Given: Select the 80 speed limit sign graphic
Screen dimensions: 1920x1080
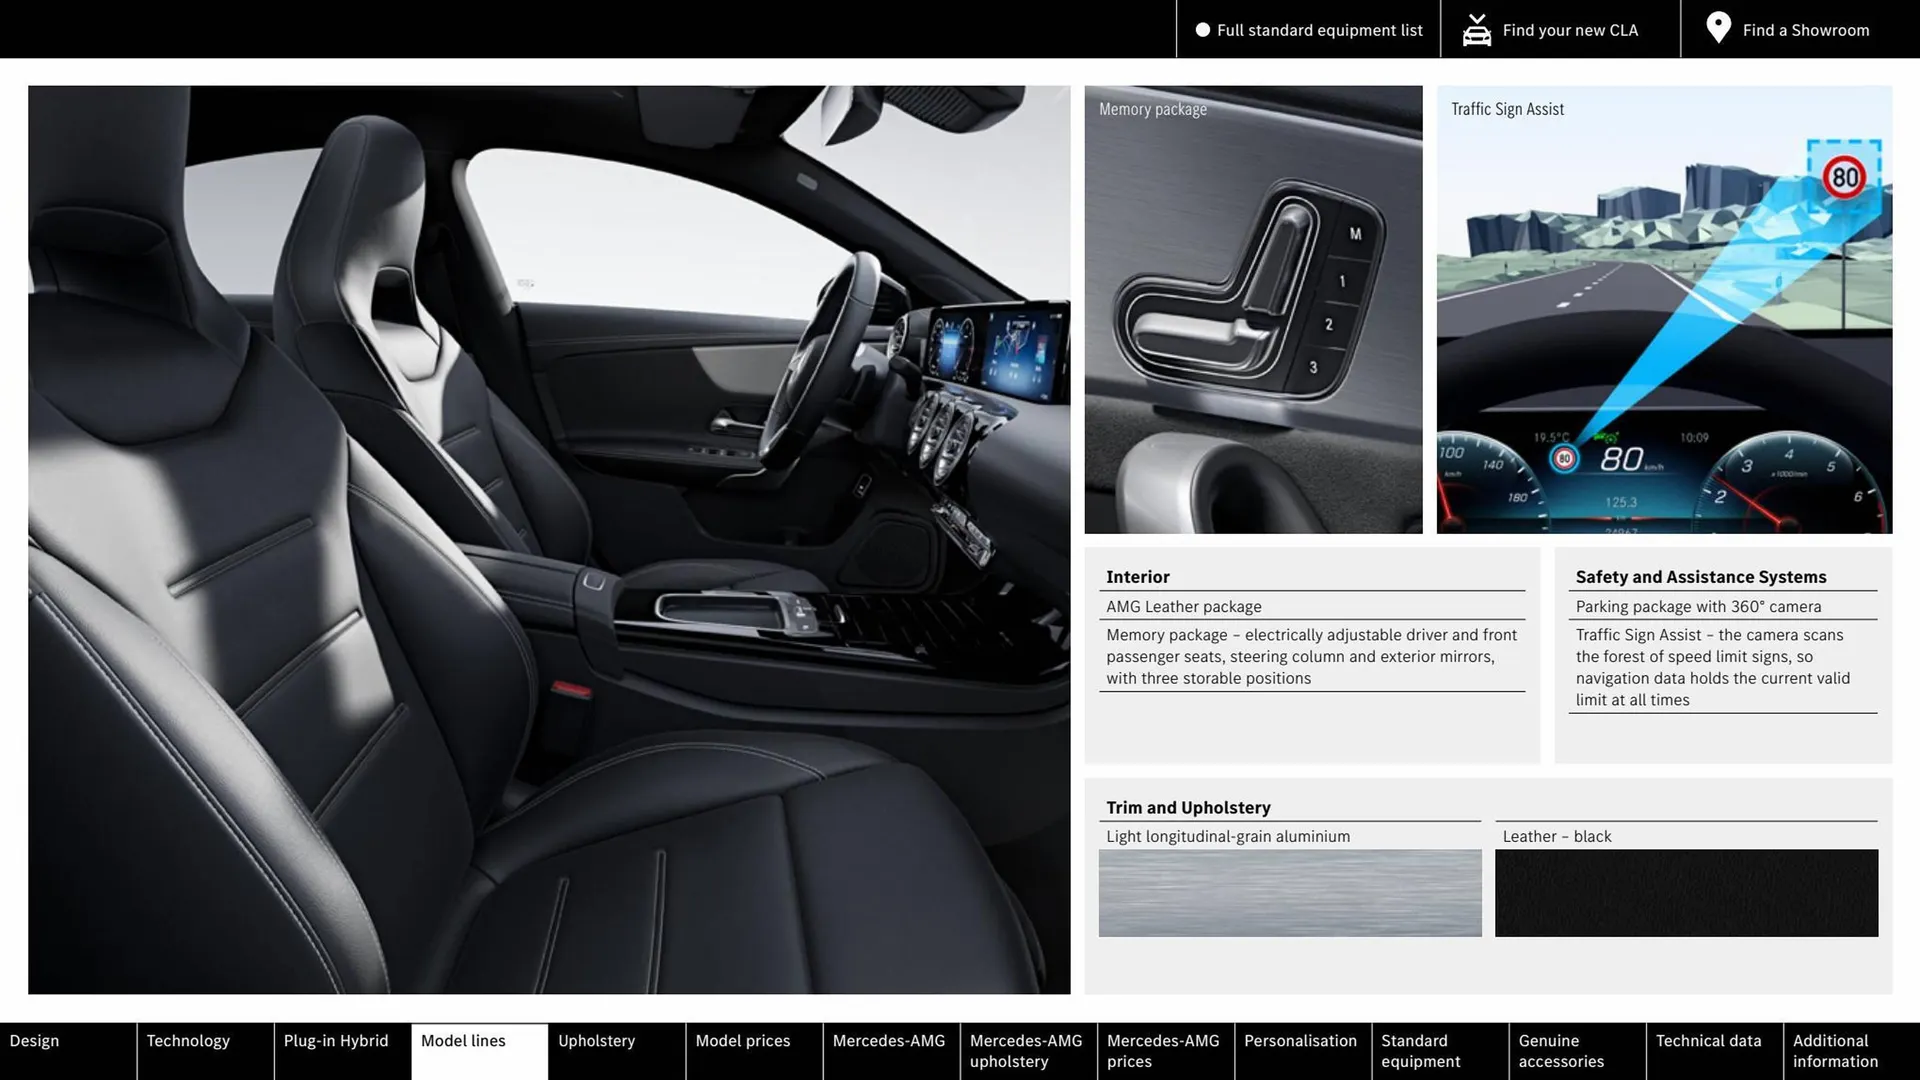Looking at the screenshot, I should tap(1845, 177).
